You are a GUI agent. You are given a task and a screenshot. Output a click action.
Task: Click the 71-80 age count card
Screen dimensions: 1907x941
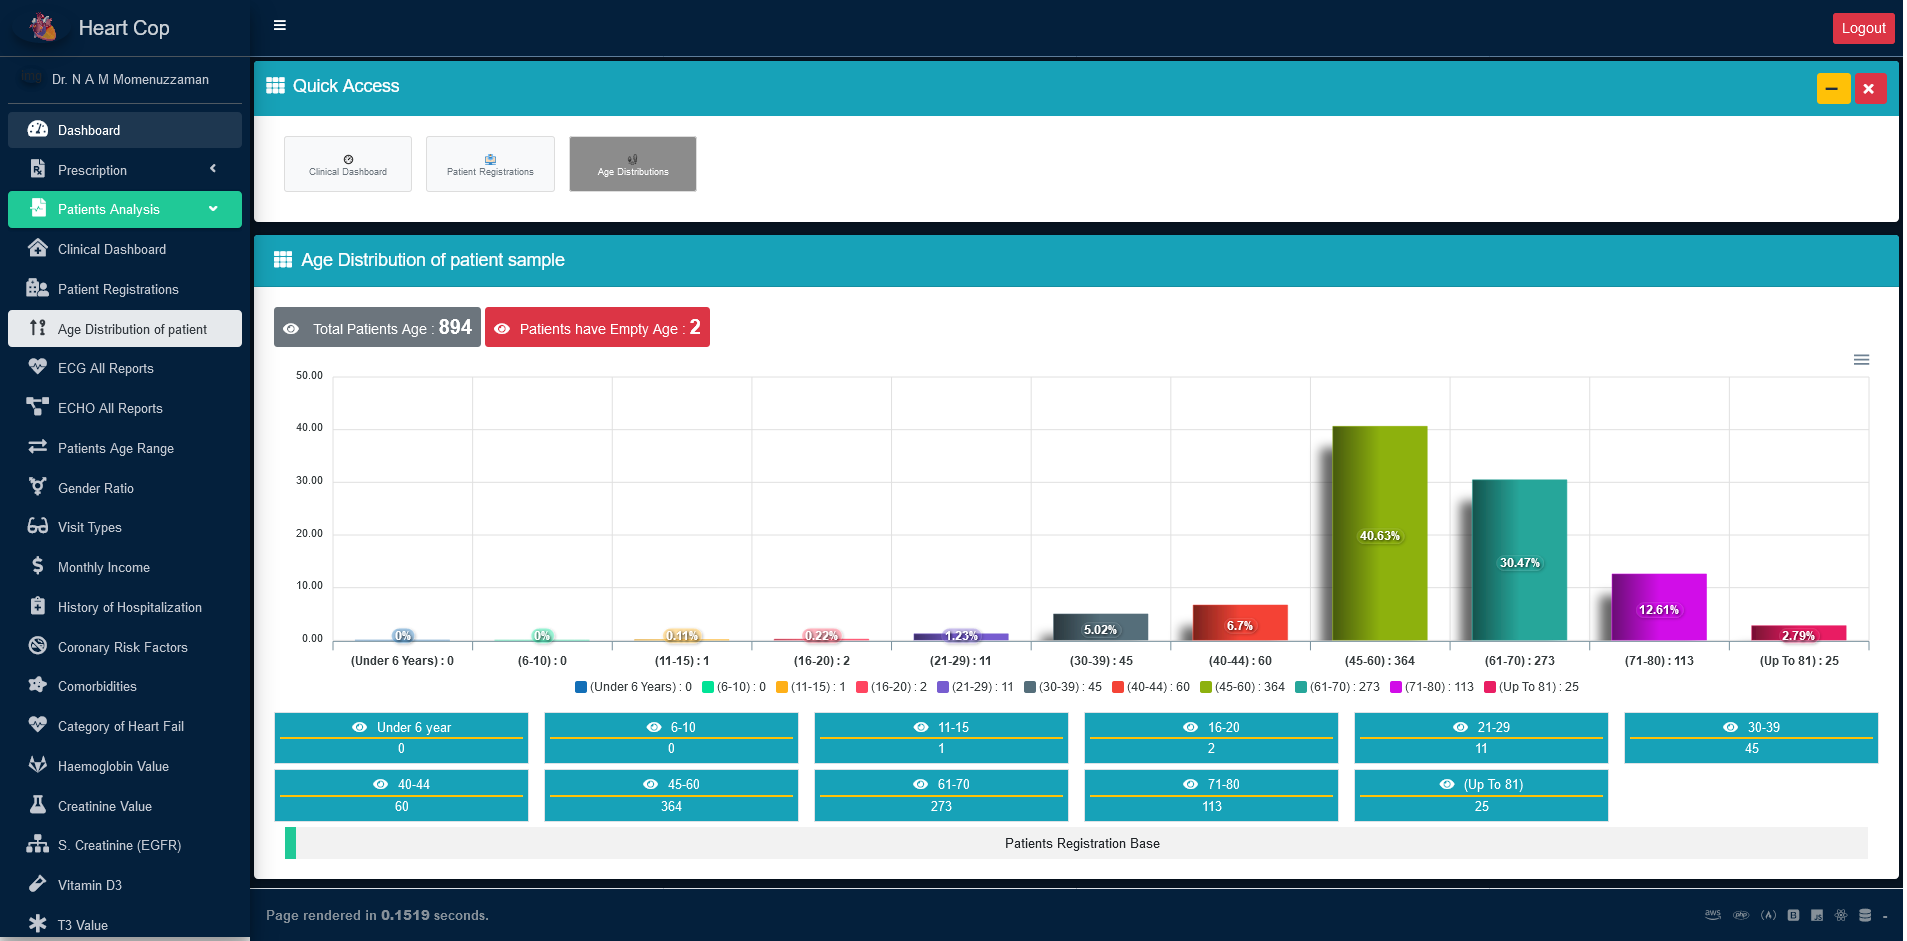[1211, 795]
